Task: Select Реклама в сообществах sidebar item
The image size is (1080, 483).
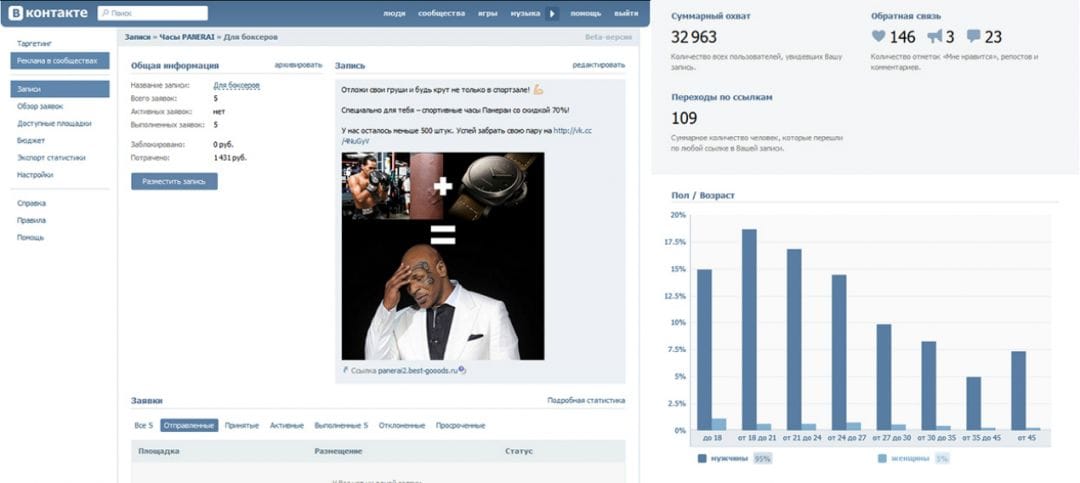Action: click(59, 61)
